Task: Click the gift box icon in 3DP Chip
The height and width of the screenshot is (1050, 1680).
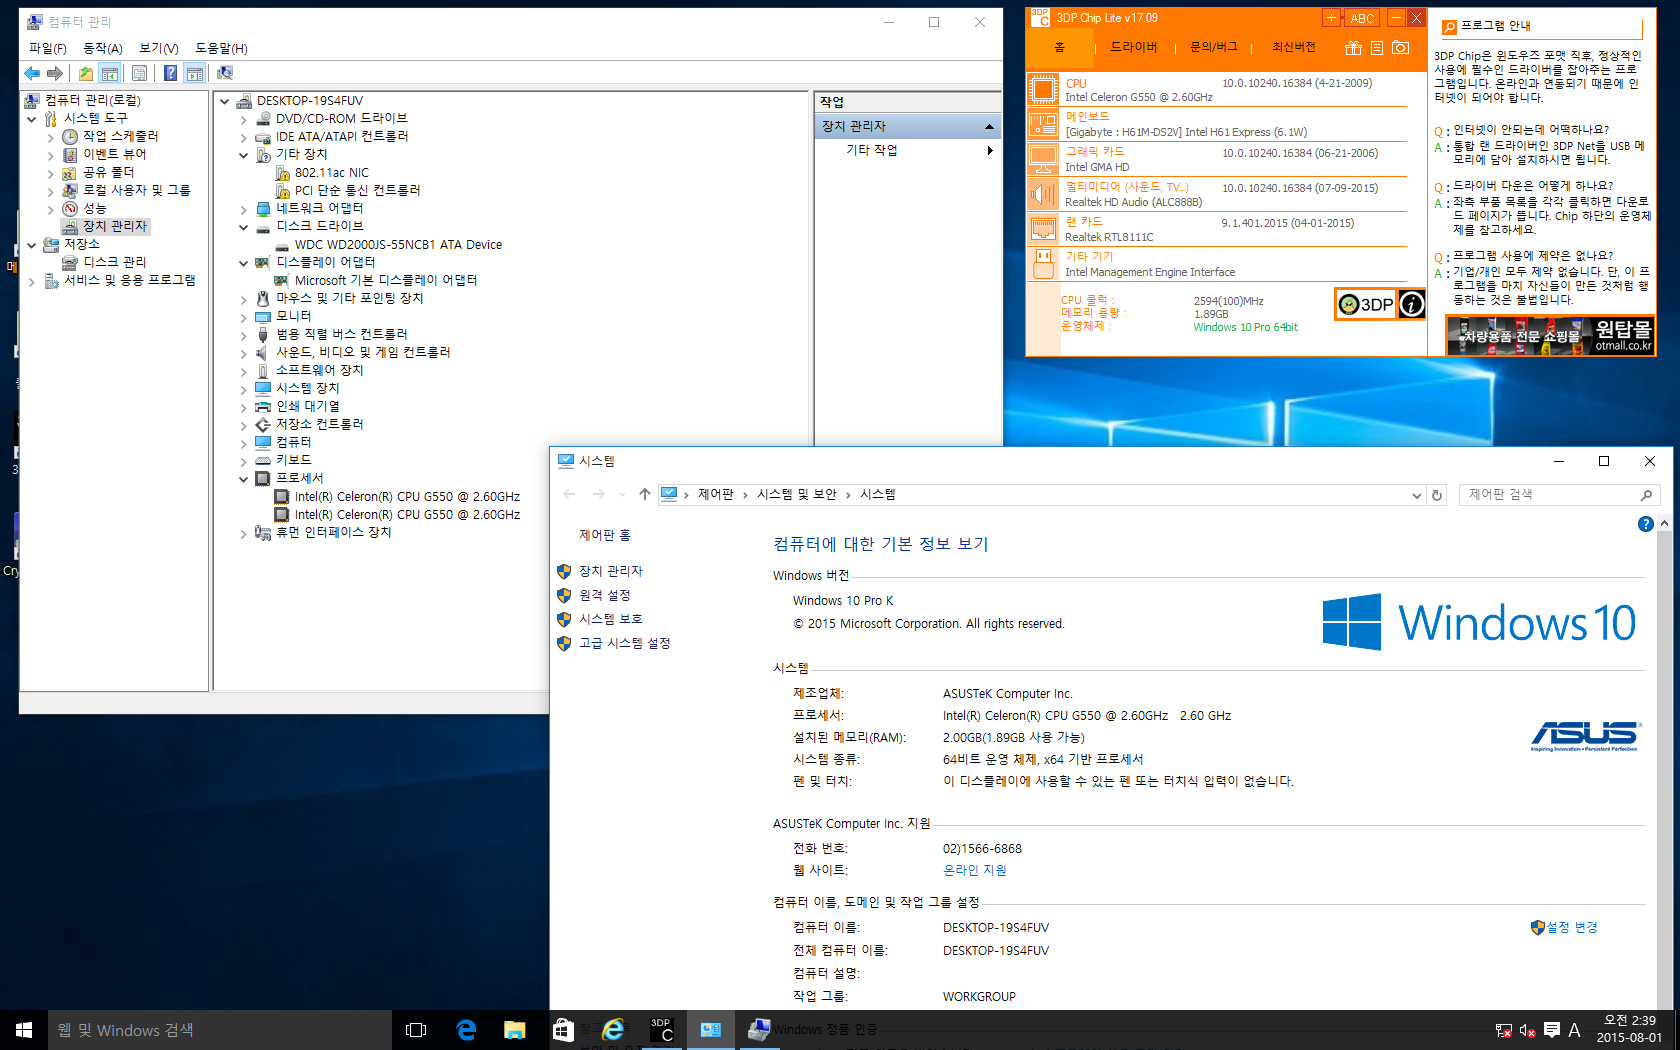Action: point(1353,47)
